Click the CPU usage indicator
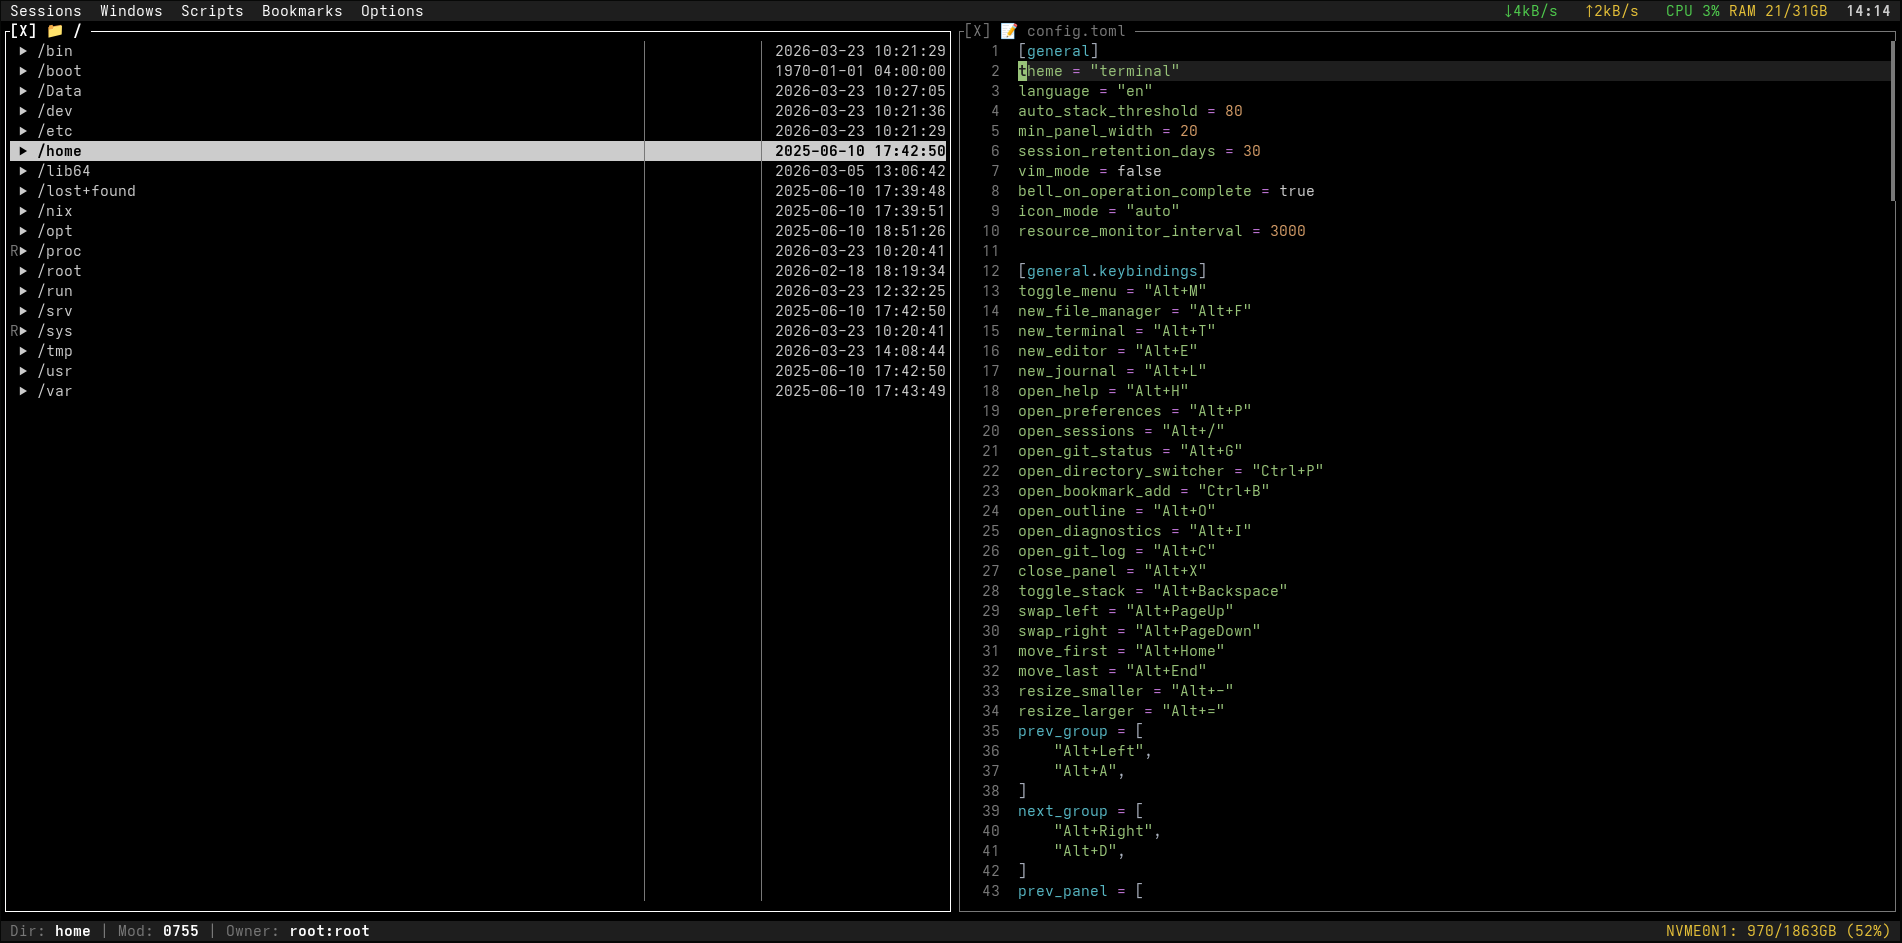Viewport: 1902px width, 943px height. (1692, 11)
